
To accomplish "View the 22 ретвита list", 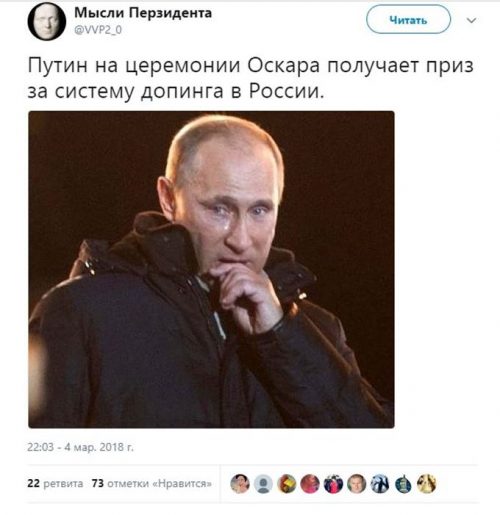I will (55, 483).
